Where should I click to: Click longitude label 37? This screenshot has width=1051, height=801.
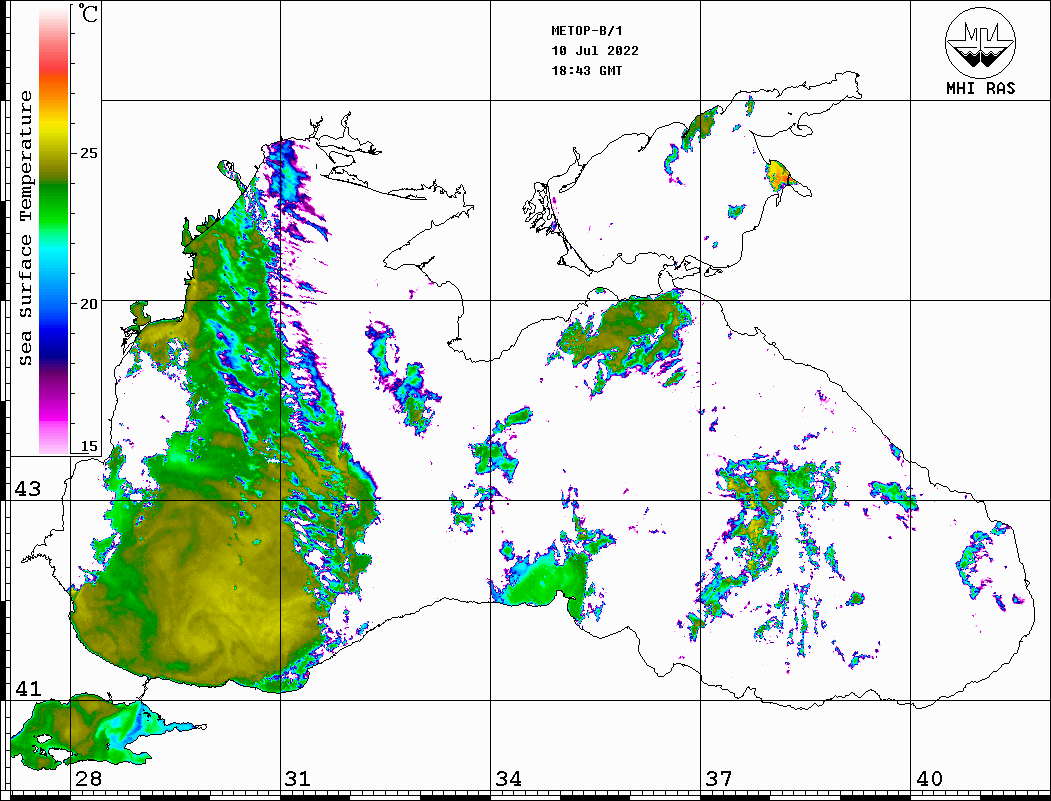[x=719, y=779]
